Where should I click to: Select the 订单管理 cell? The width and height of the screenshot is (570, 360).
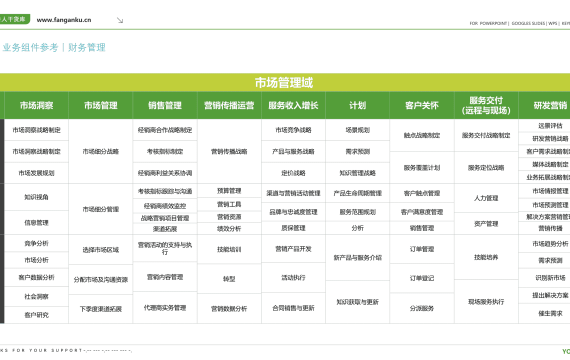(422, 249)
